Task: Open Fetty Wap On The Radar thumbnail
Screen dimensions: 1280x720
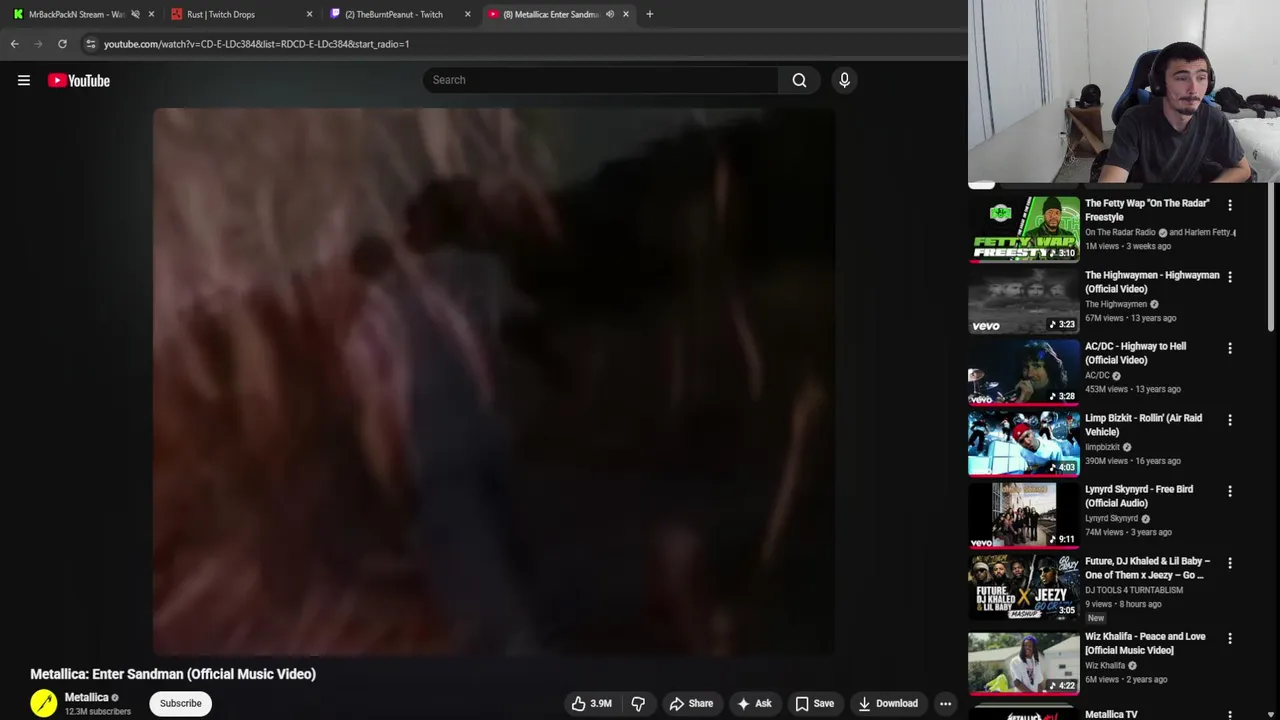Action: coord(1023,229)
